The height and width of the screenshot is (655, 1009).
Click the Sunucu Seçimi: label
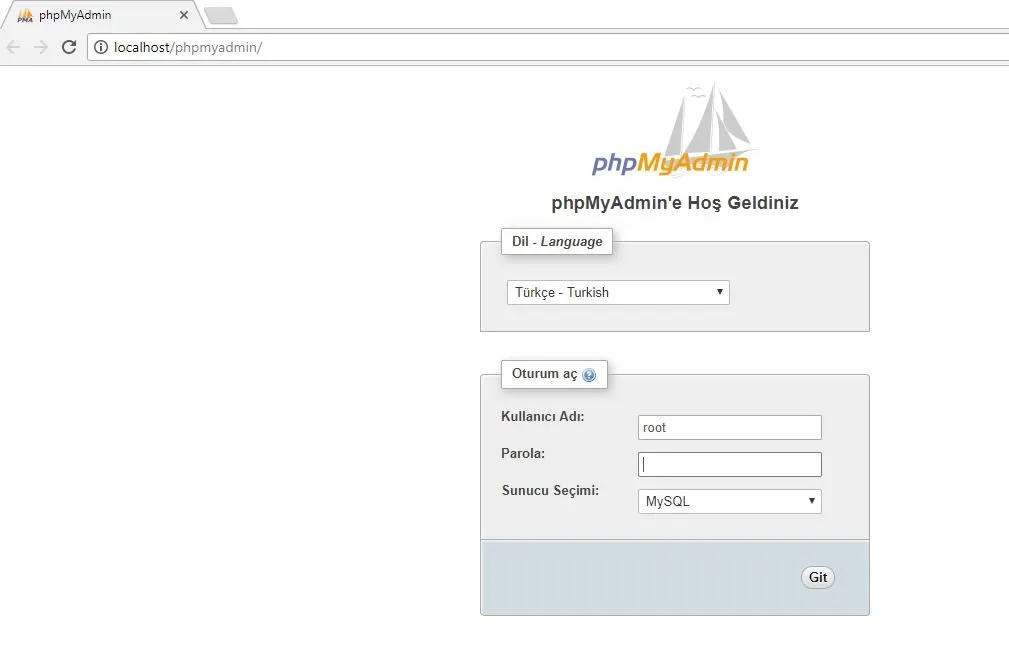click(550, 490)
